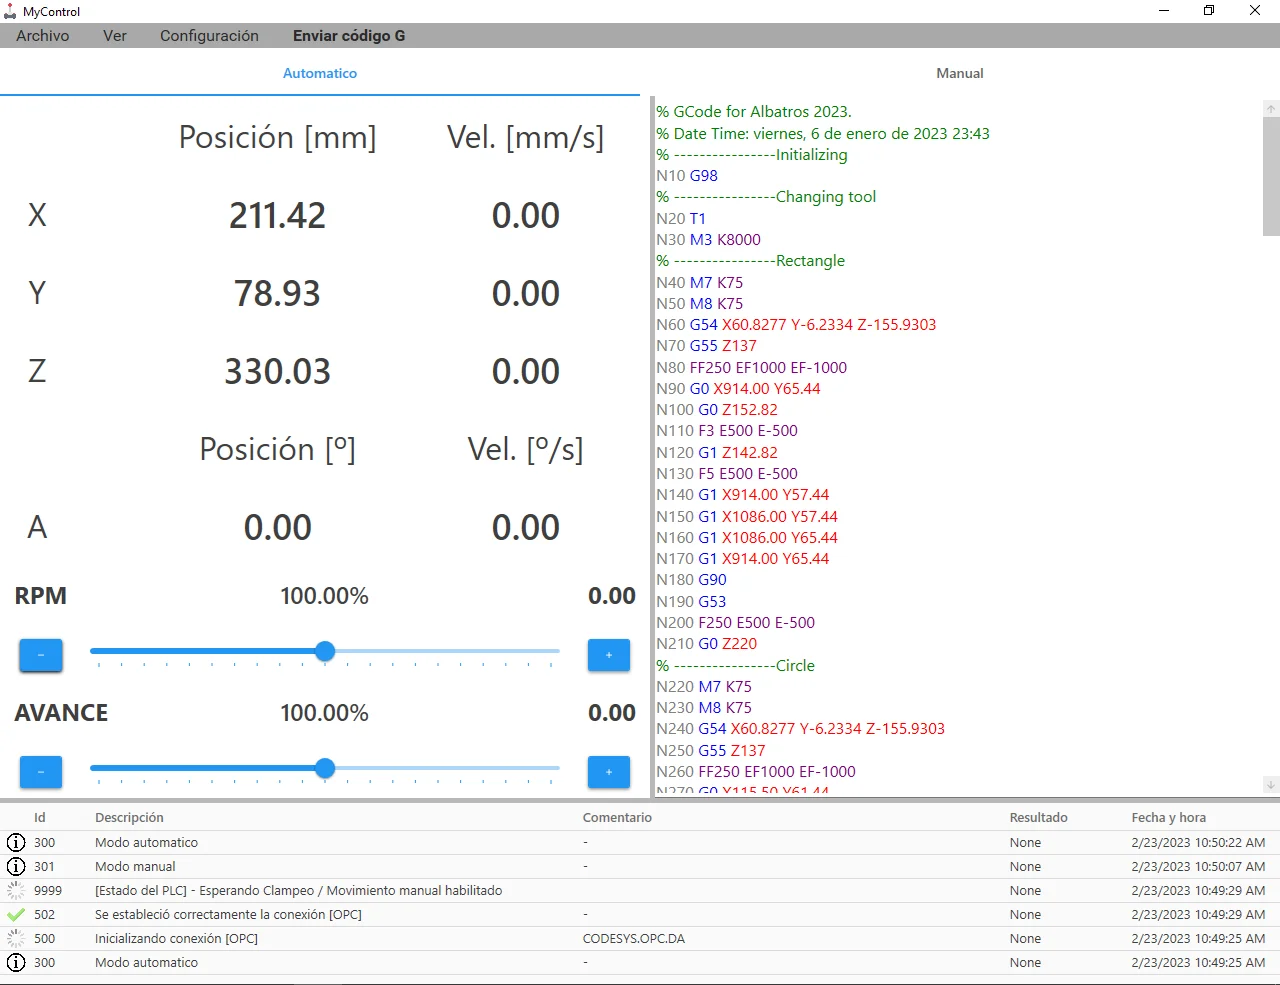Click spinner icon on row 9999
The image size is (1280, 985).
(16, 890)
